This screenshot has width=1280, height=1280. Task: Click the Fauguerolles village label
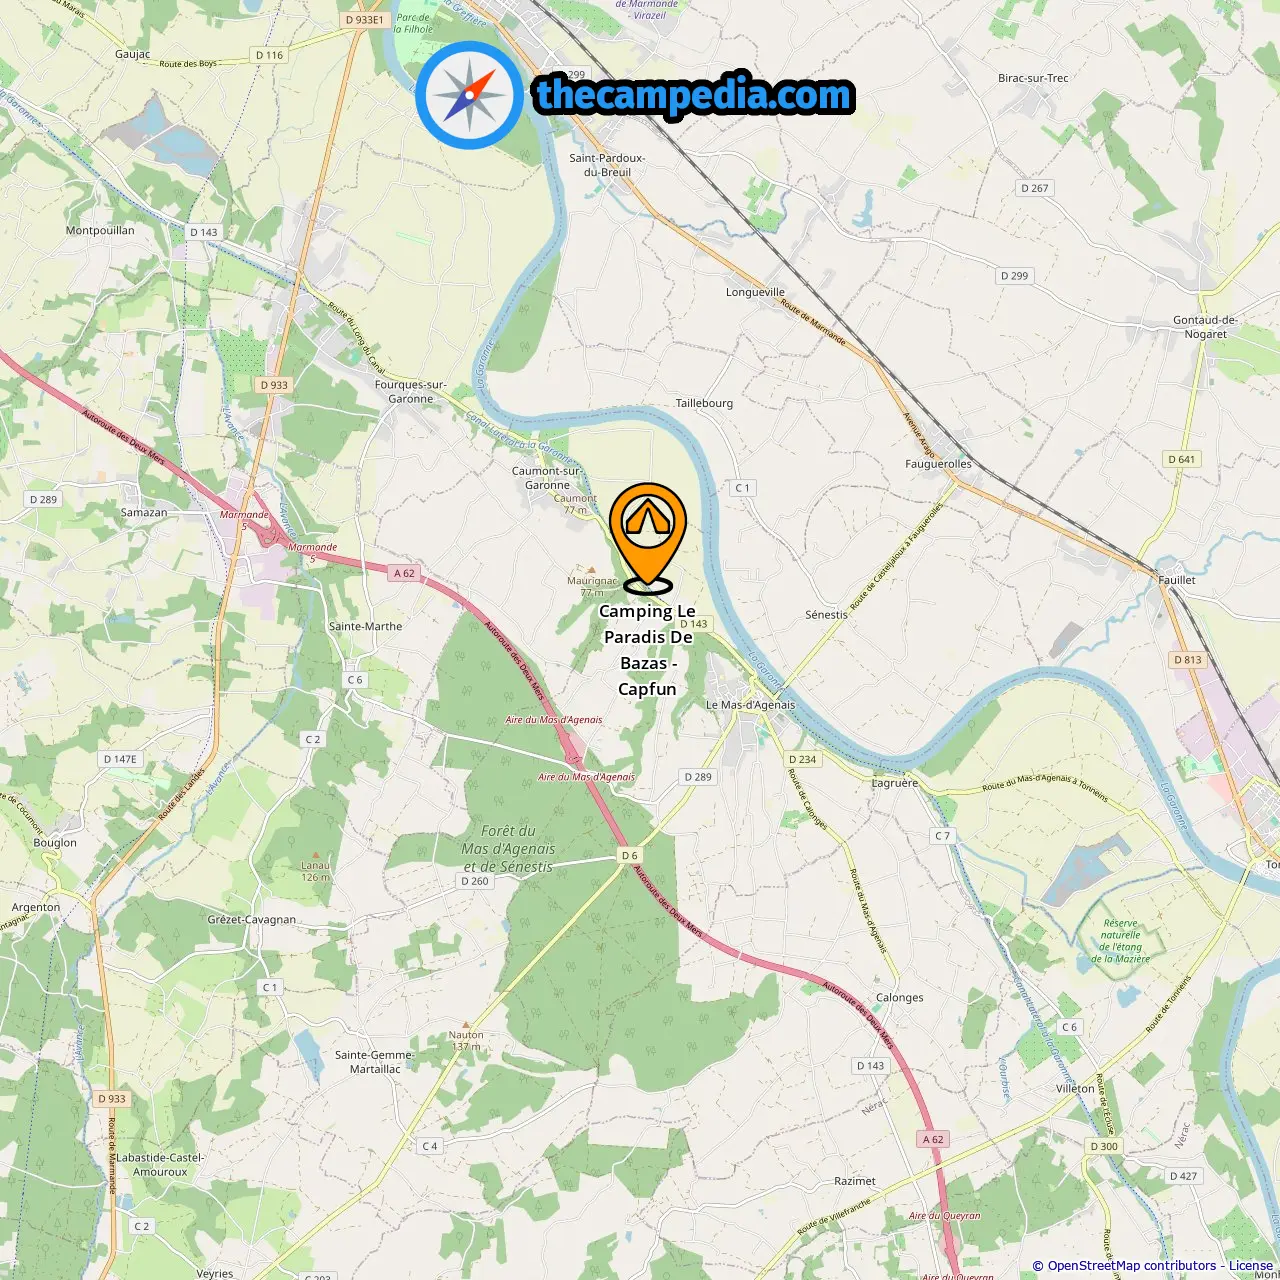point(938,464)
